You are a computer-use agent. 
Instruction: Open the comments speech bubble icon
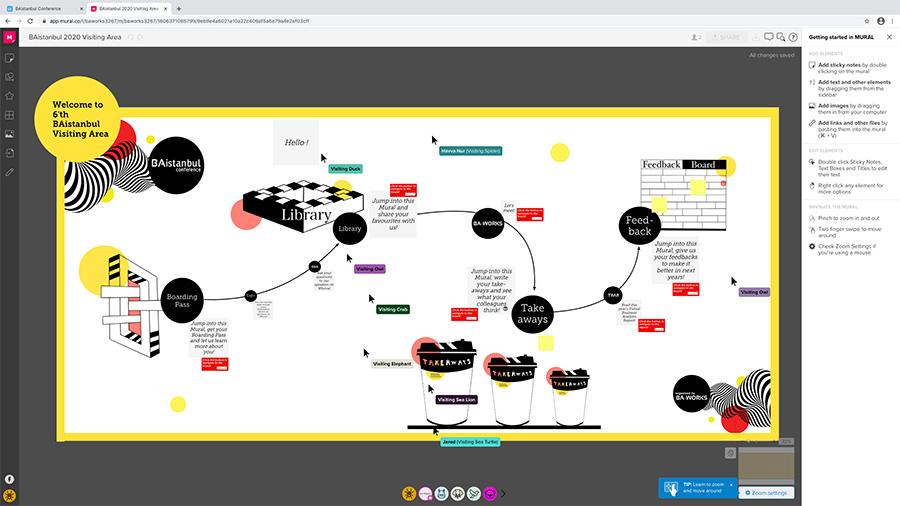point(769,37)
